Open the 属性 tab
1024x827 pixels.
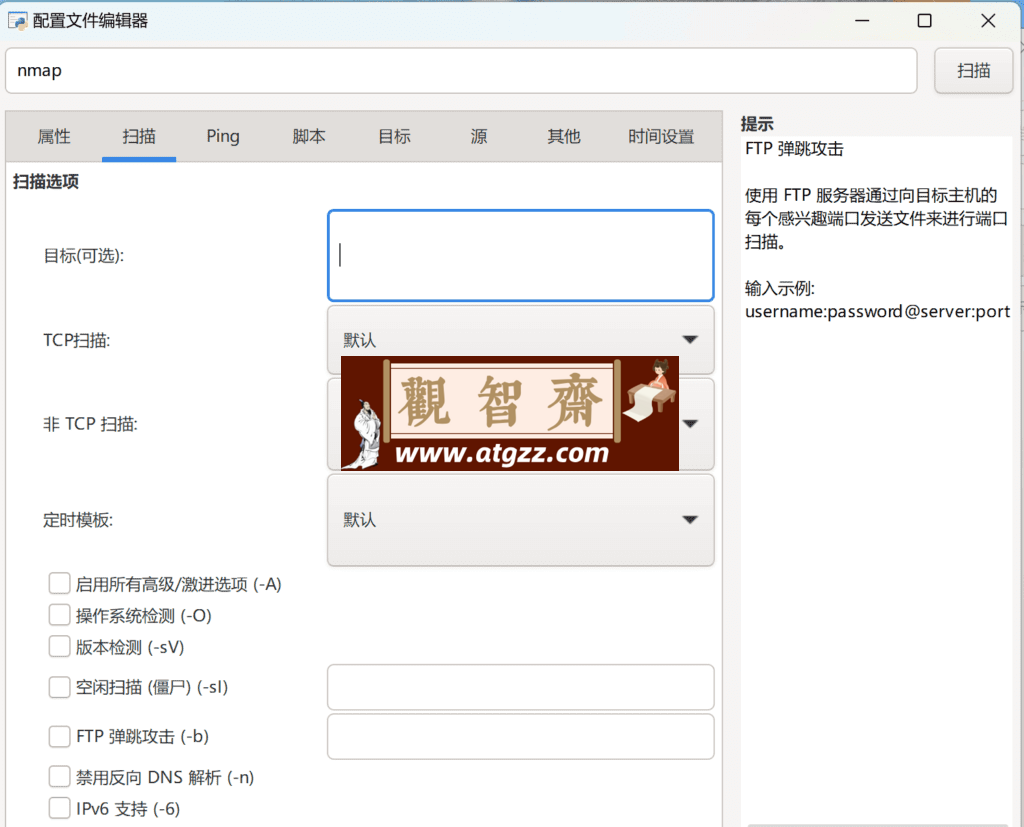click(54, 137)
